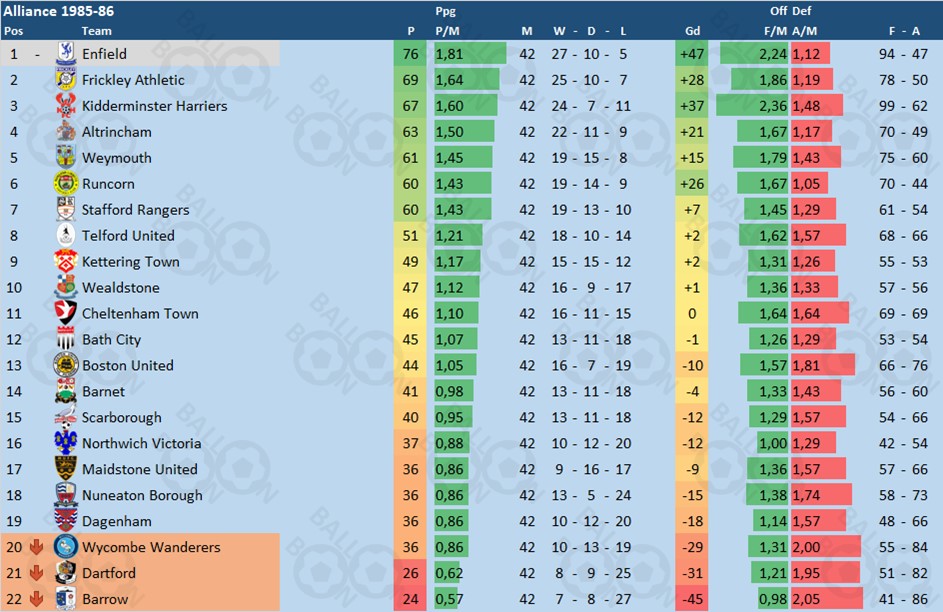Viewport: 943px width, 612px height.
Task: Click Enfield's green 76 points cell
Action: click(410, 54)
